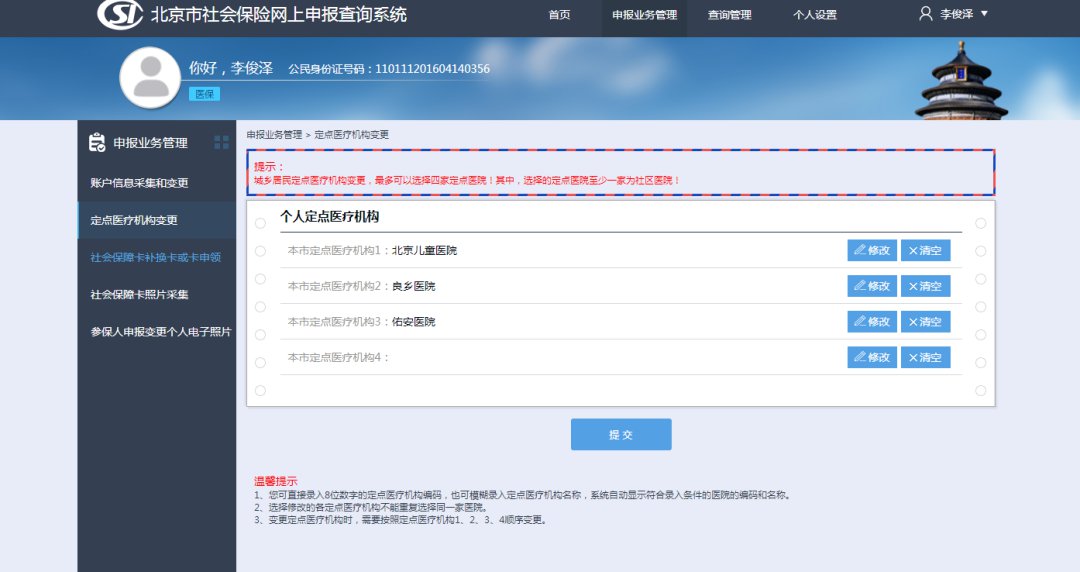Go to 个人设置 in top navigation

coord(814,15)
